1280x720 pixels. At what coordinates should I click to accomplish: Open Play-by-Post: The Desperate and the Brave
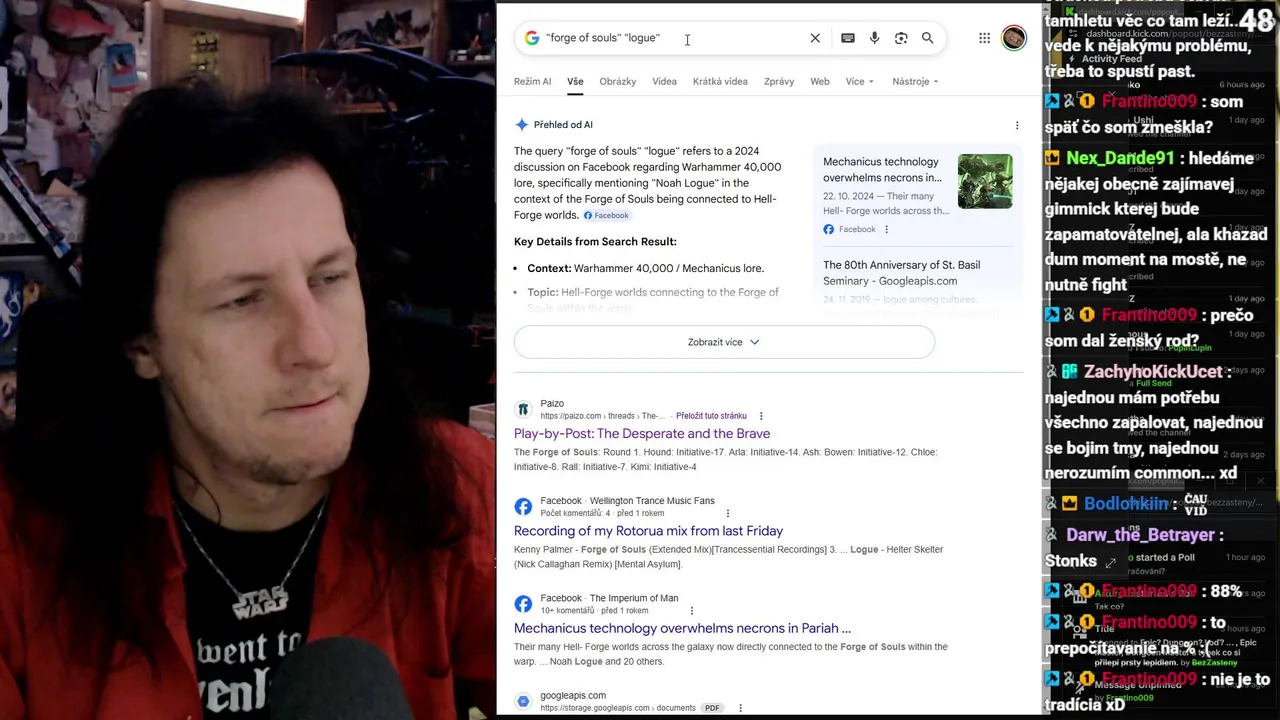[x=642, y=433]
